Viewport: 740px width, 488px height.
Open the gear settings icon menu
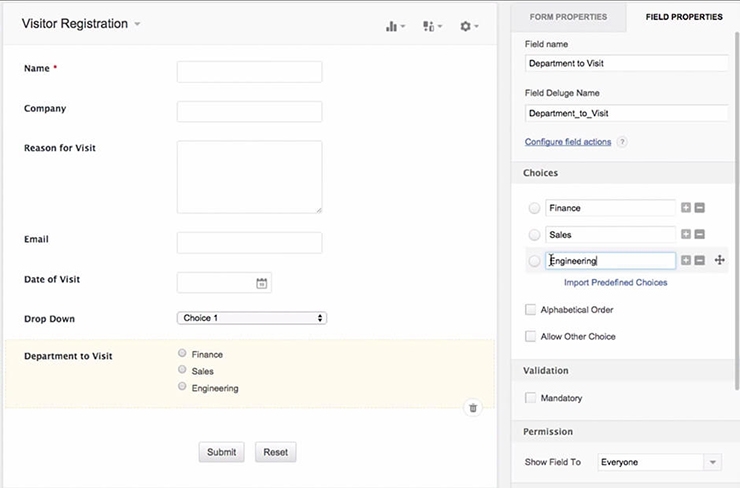pyautogui.click(x=469, y=26)
